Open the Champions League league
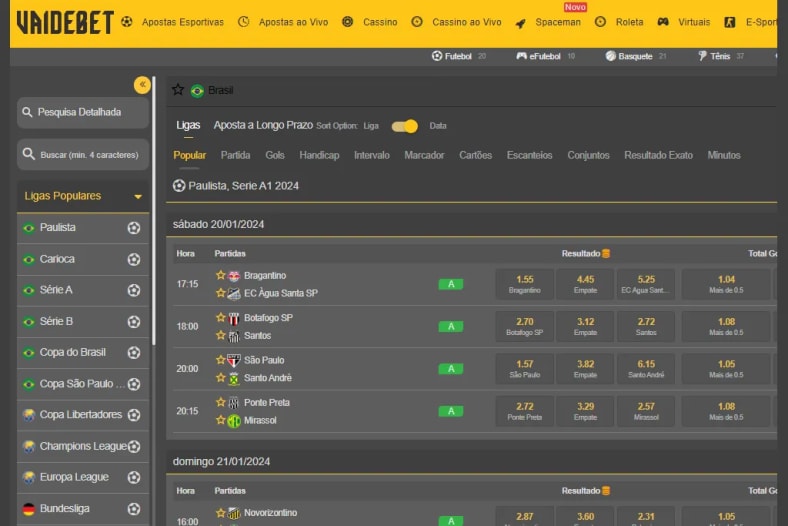This screenshot has height=526, width=788. click(x=83, y=446)
